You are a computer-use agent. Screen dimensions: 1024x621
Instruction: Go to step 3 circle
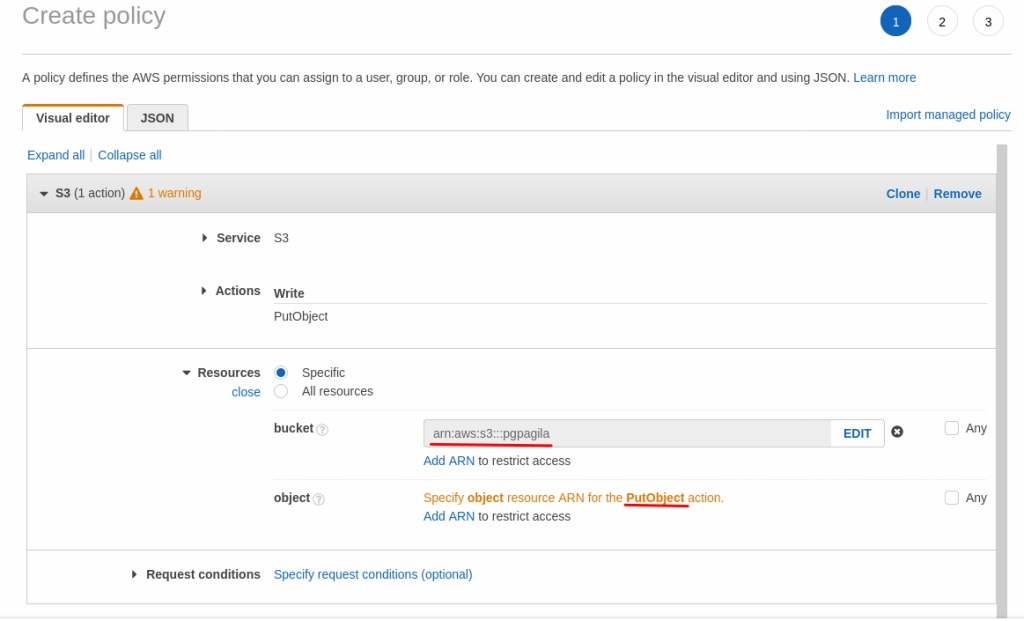click(987, 21)
